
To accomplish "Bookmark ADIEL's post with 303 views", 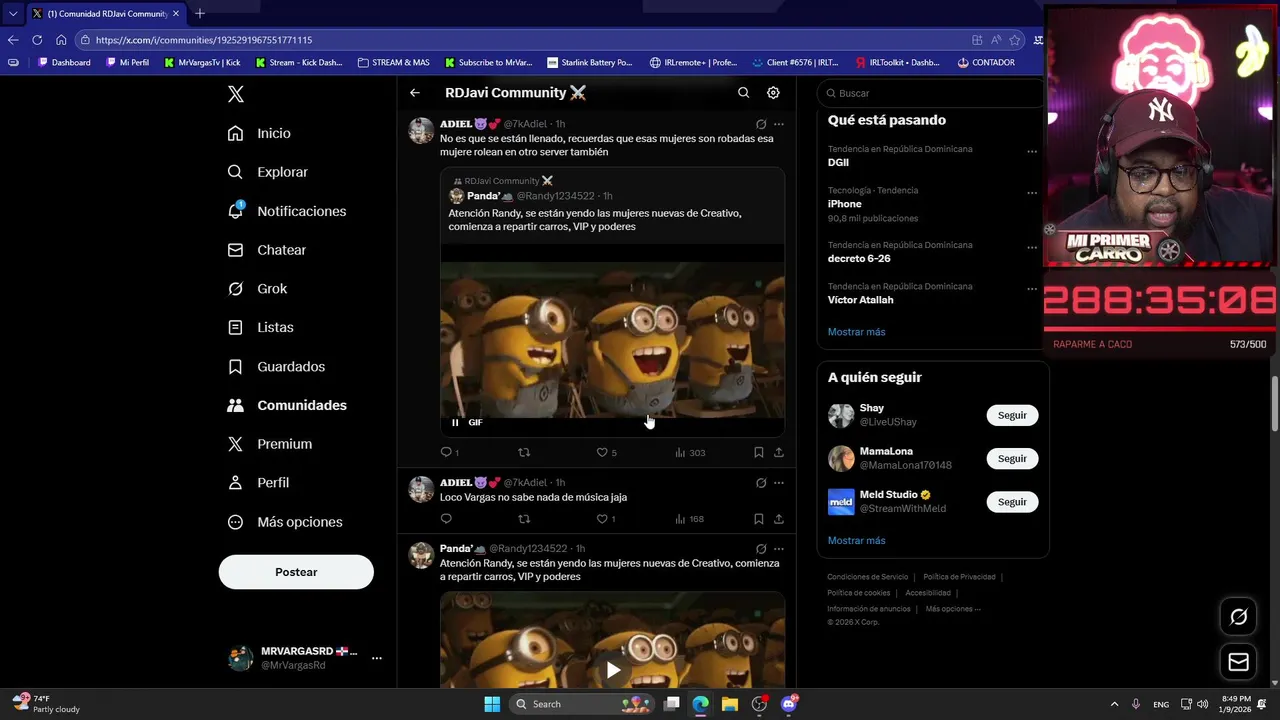I will click(759, 452).
